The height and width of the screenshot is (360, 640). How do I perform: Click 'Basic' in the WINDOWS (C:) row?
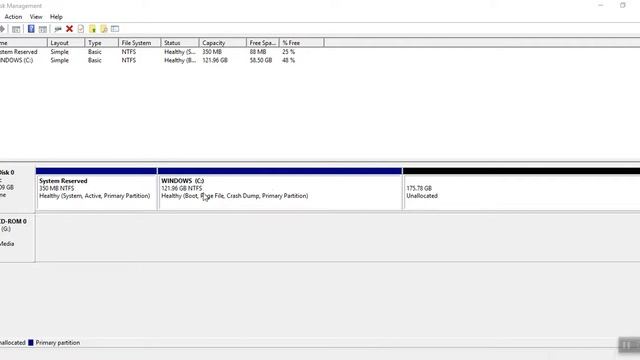click(x=95, y=60)
